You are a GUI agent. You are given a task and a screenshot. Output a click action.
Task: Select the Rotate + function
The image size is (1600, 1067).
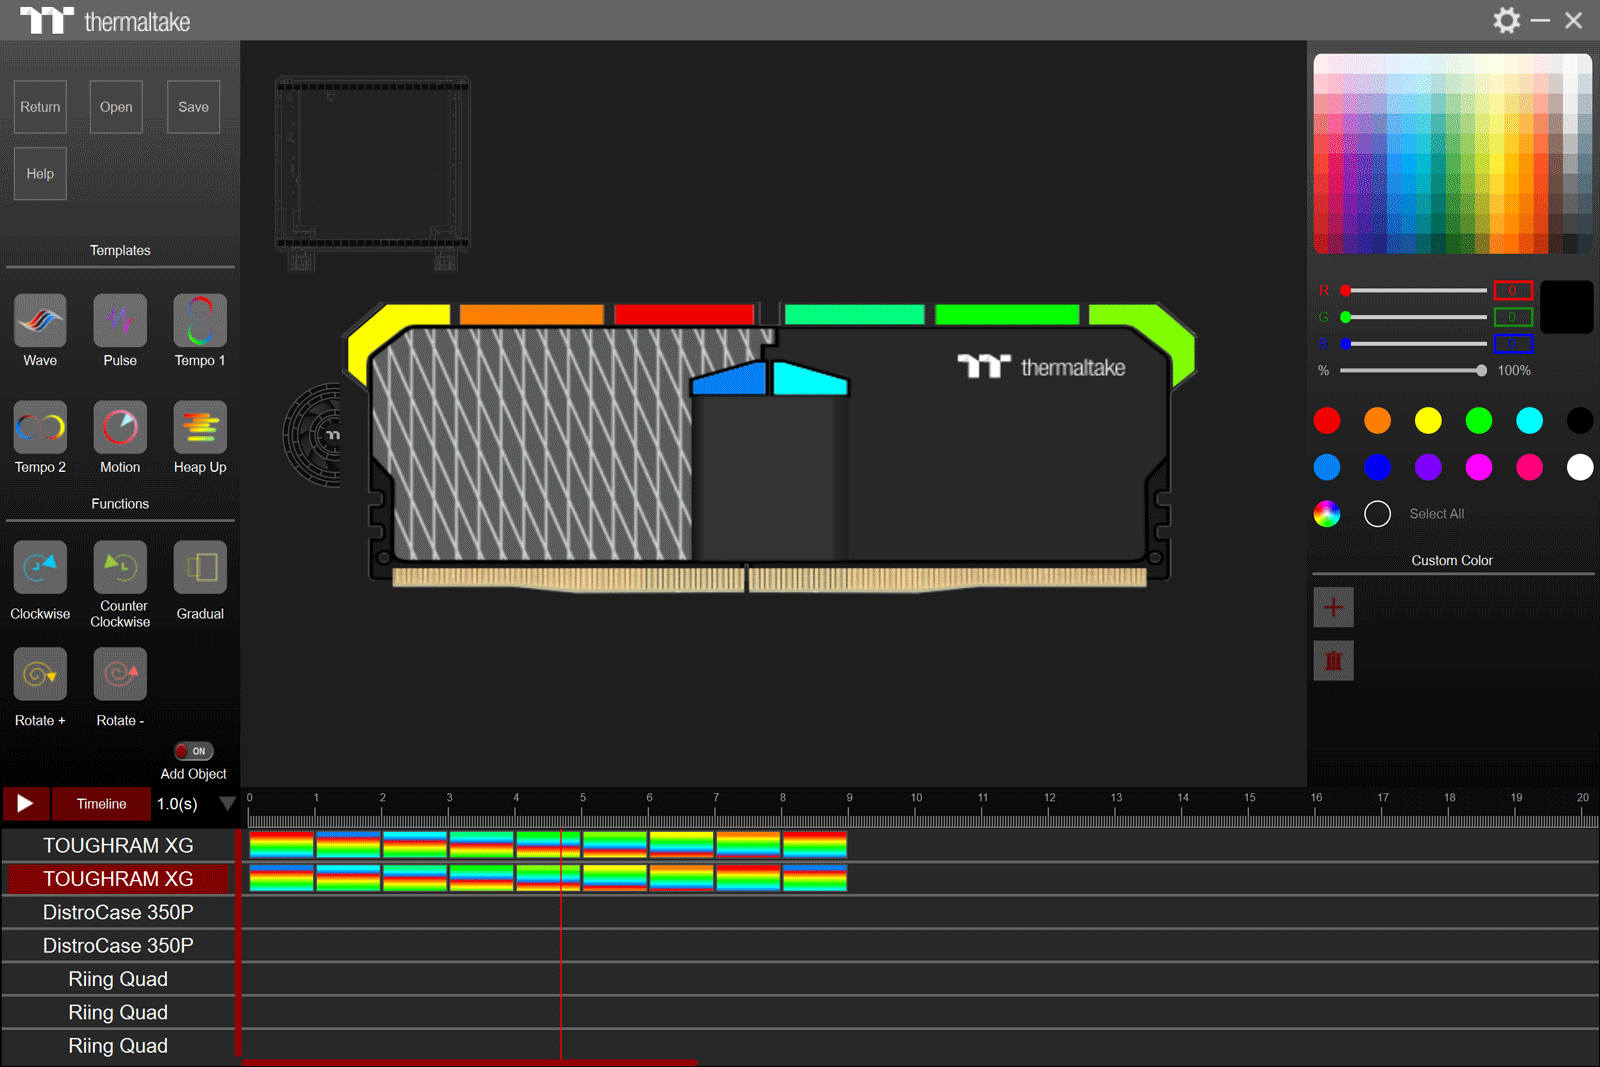[x=40, y=674]
